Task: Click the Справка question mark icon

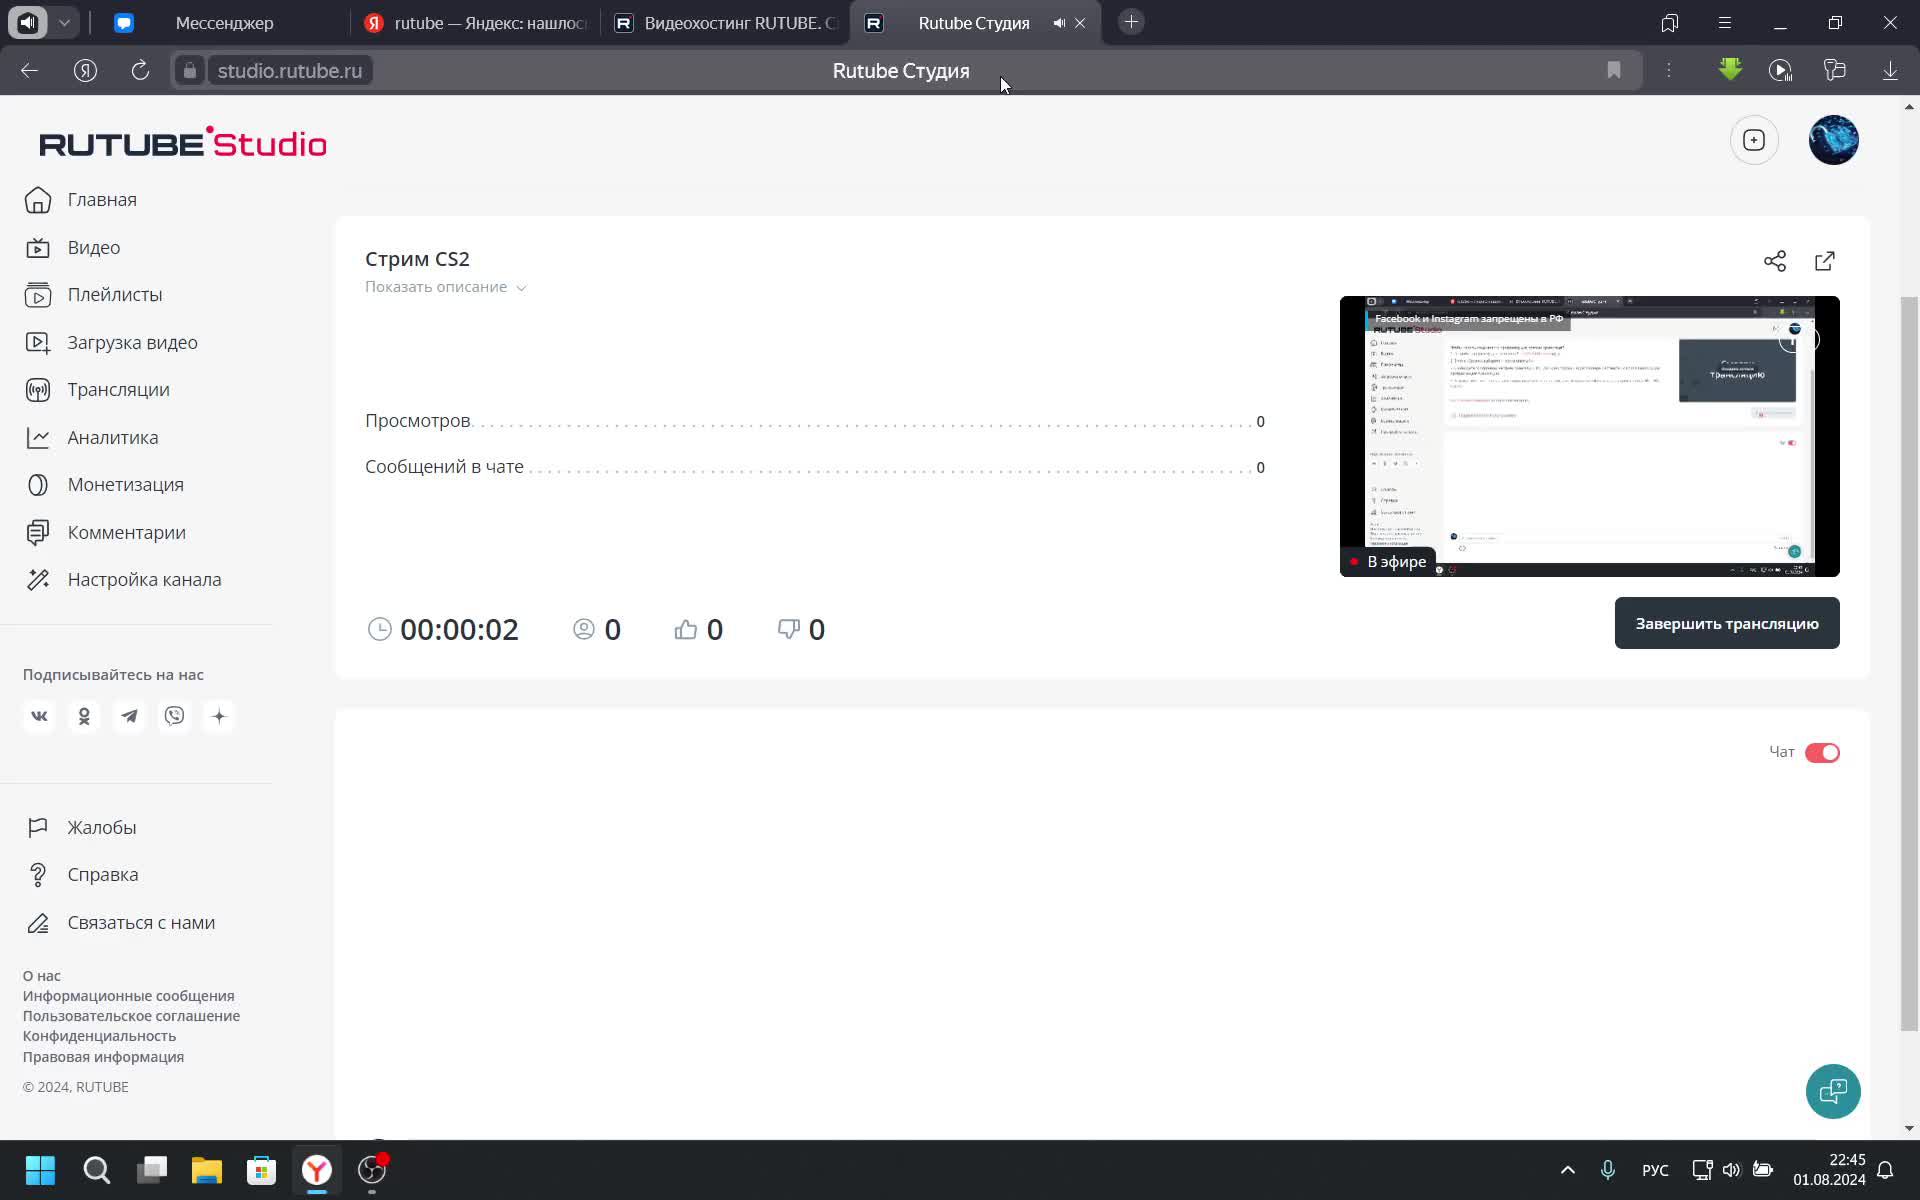Action: pyautogui.click(x=38, y=875)
